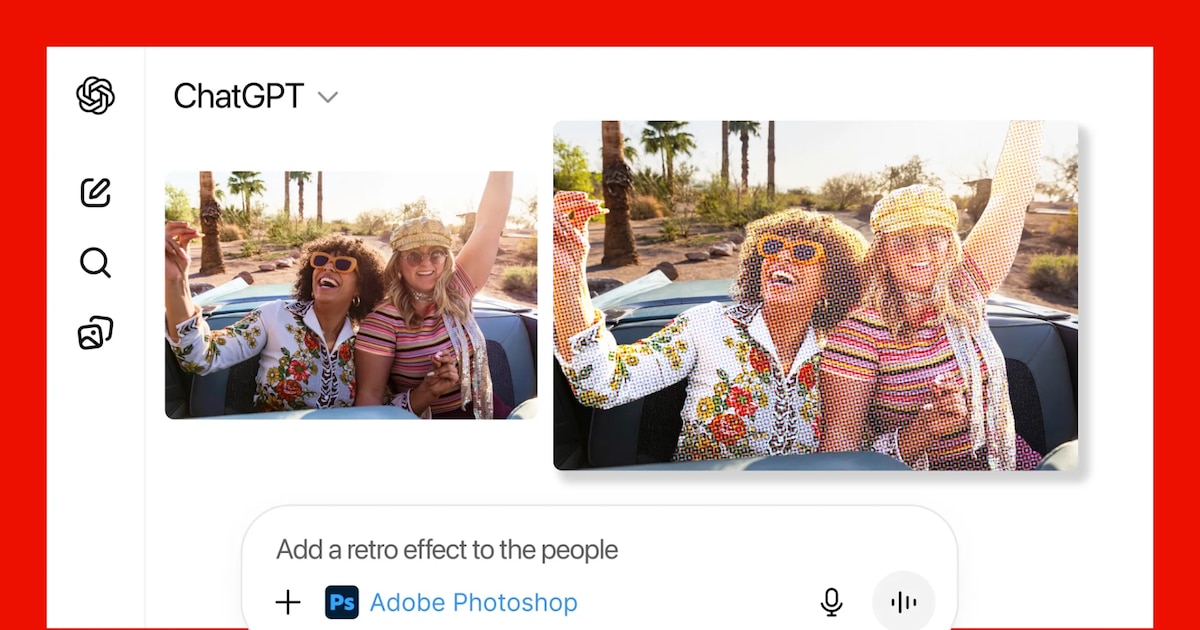The height and width of the screenshot is (630, 1200).
Task: Open the halftone retro-effect result image
Action: (815, 295)
